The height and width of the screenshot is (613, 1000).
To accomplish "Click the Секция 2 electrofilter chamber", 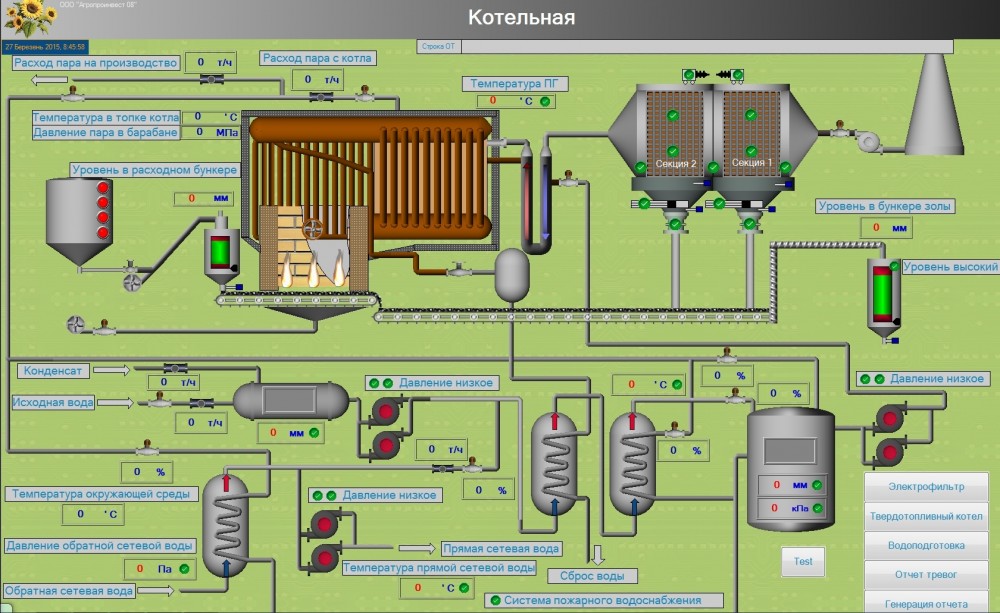I will [671, 133].
